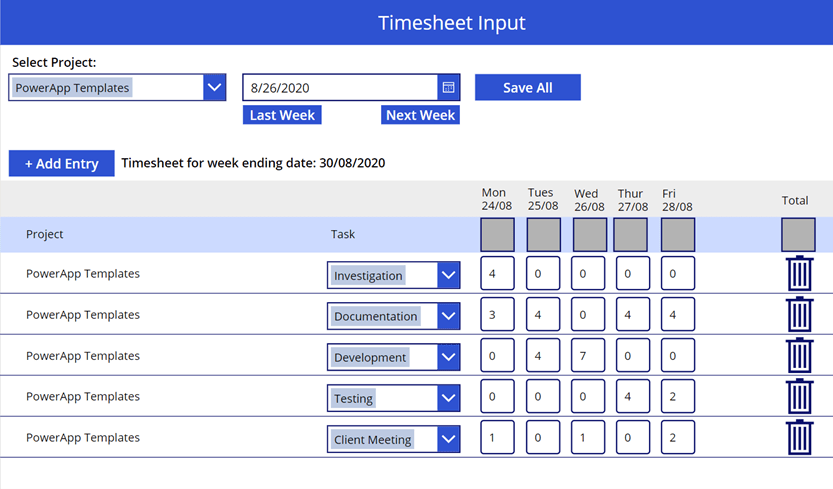Click the Thursday total gray box
Viewport: 833px width, 489px height.
pyautogui.click(x=631, y=234)
